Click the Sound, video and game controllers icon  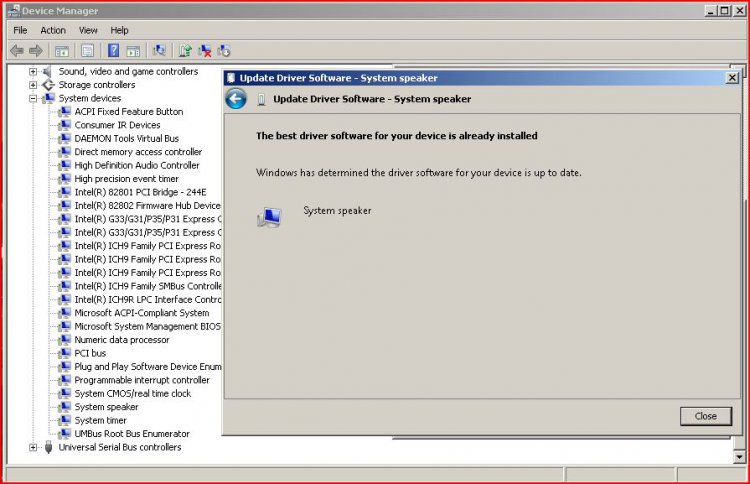(x=47, y=72)
